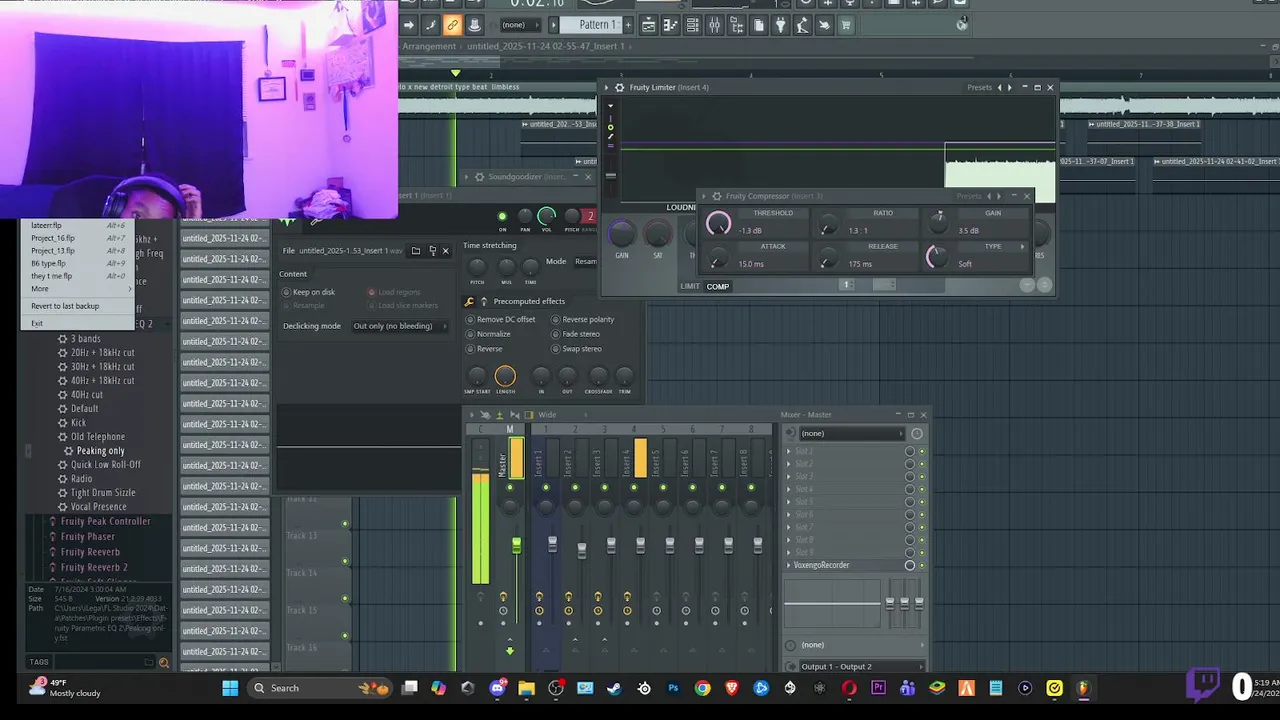Image resolution: width=1280 pixels, height=720 pixels.
Task: Expand Fruity Limiter window menu arrow
Action: tap(606, 87)
